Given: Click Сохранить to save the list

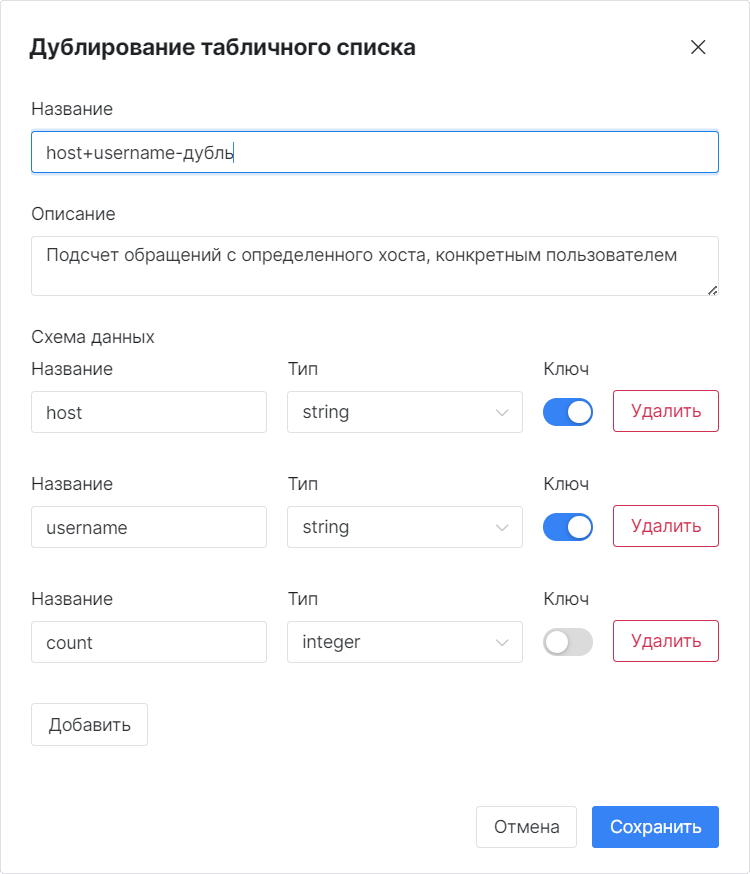Looking at the screenshot, I should 655,827.
